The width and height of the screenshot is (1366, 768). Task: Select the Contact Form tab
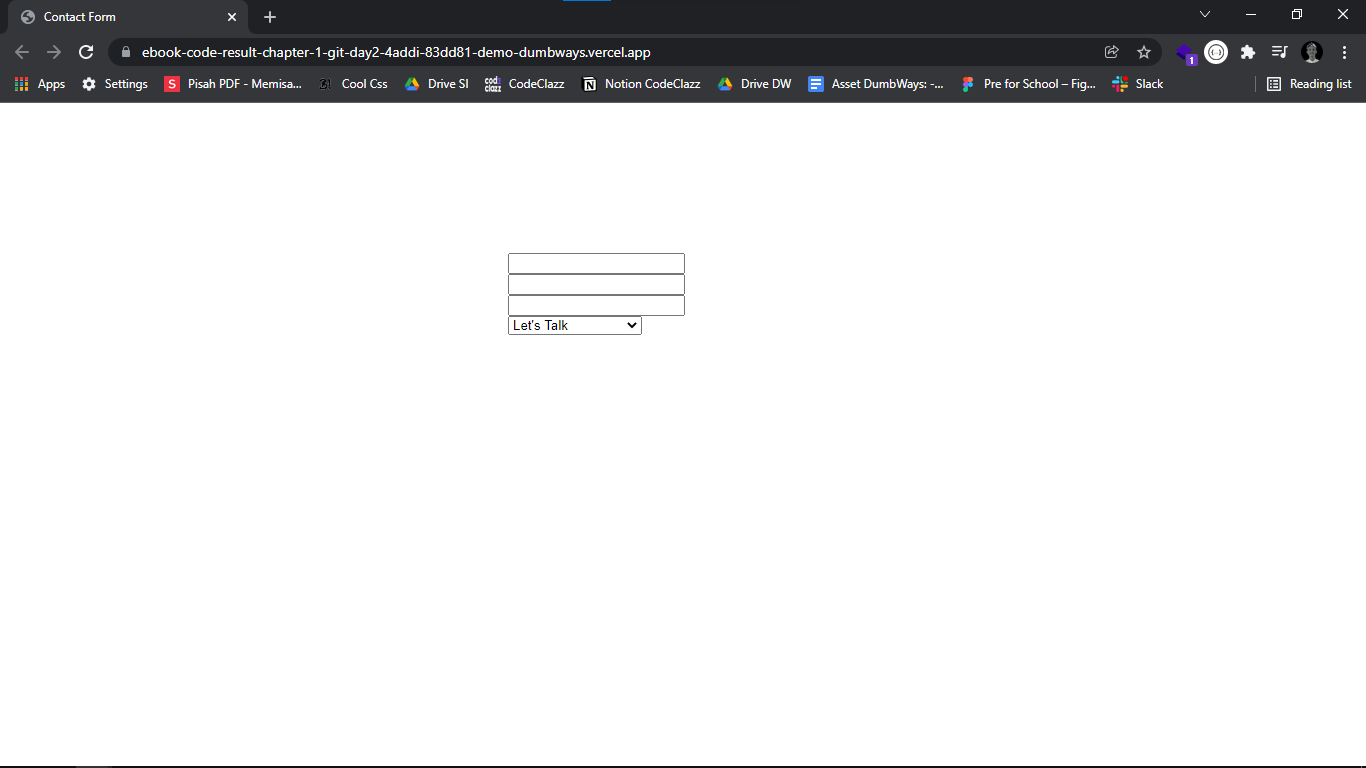coord(128,17)
